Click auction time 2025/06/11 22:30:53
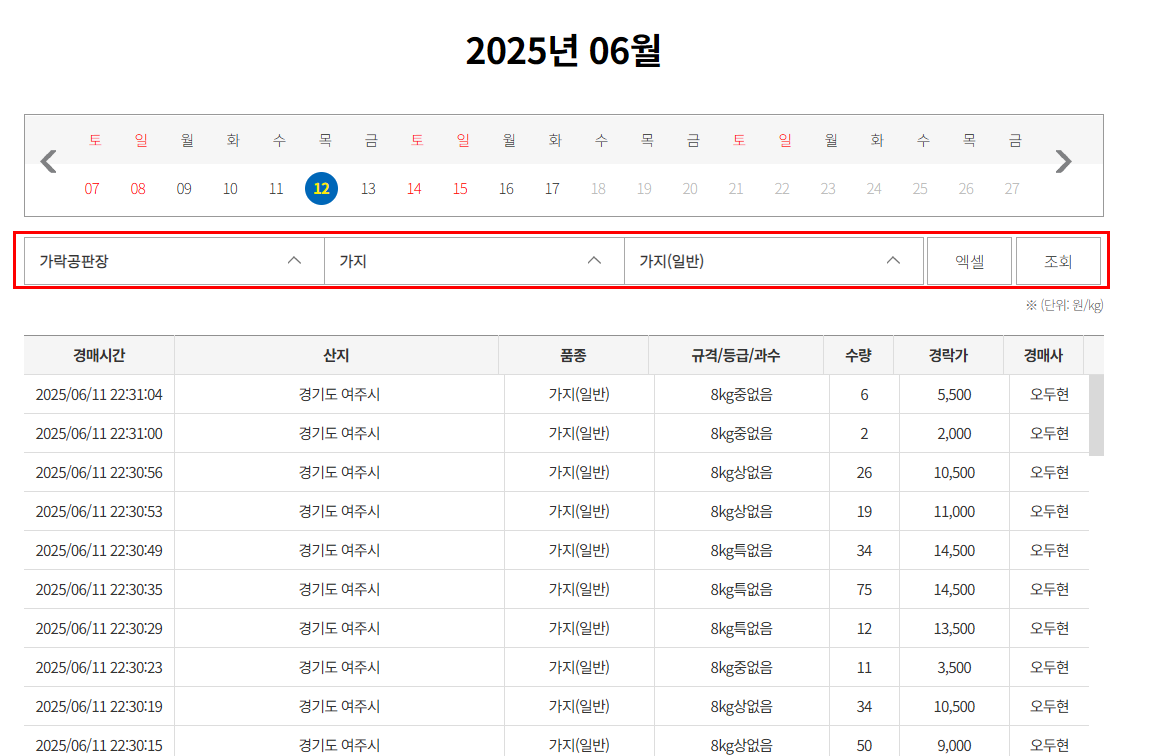 point(99,511)
